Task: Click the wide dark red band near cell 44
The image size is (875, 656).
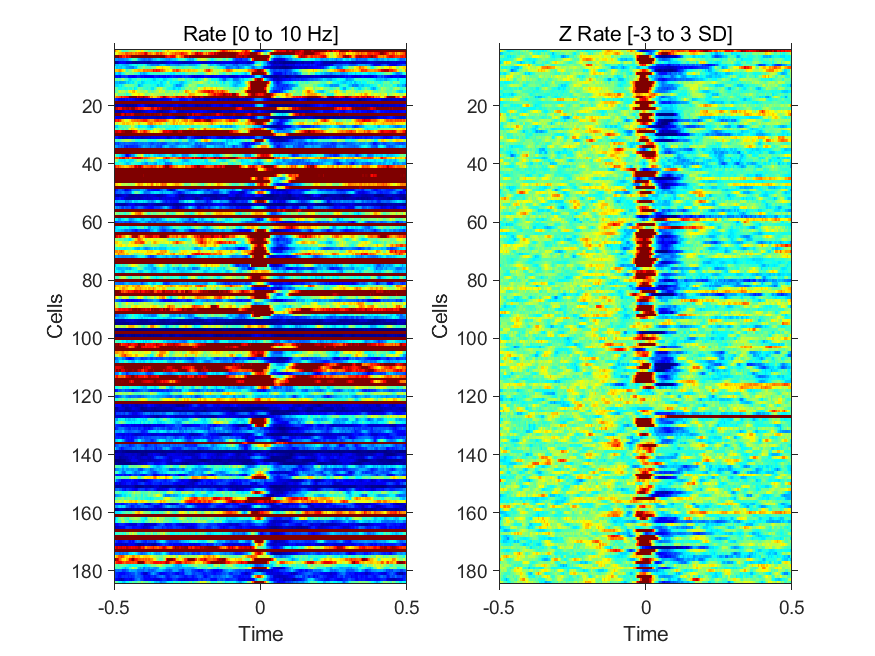Action: point(260,176)
